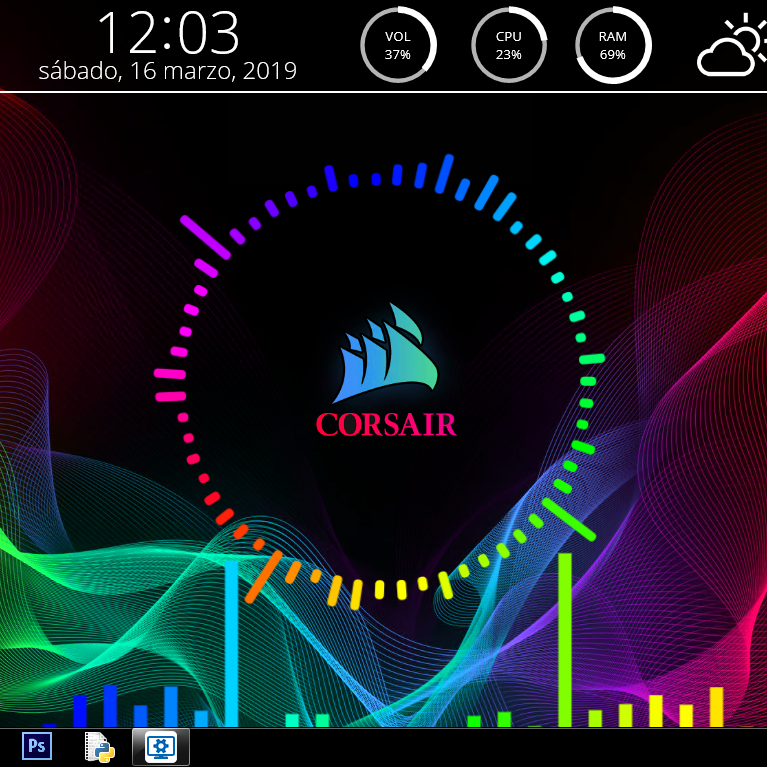Click the tallest blue bar at bottom left

click(x=110, y=705)
